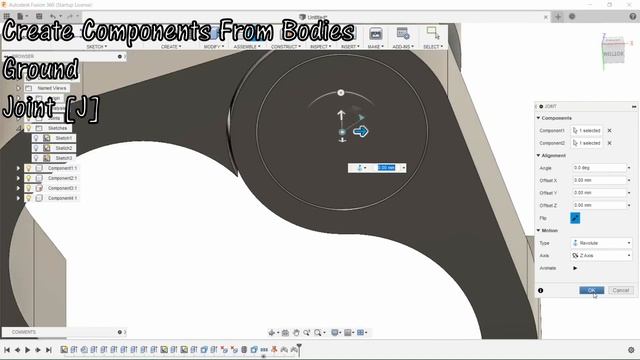Jump timeline to the end

[48, 350]
